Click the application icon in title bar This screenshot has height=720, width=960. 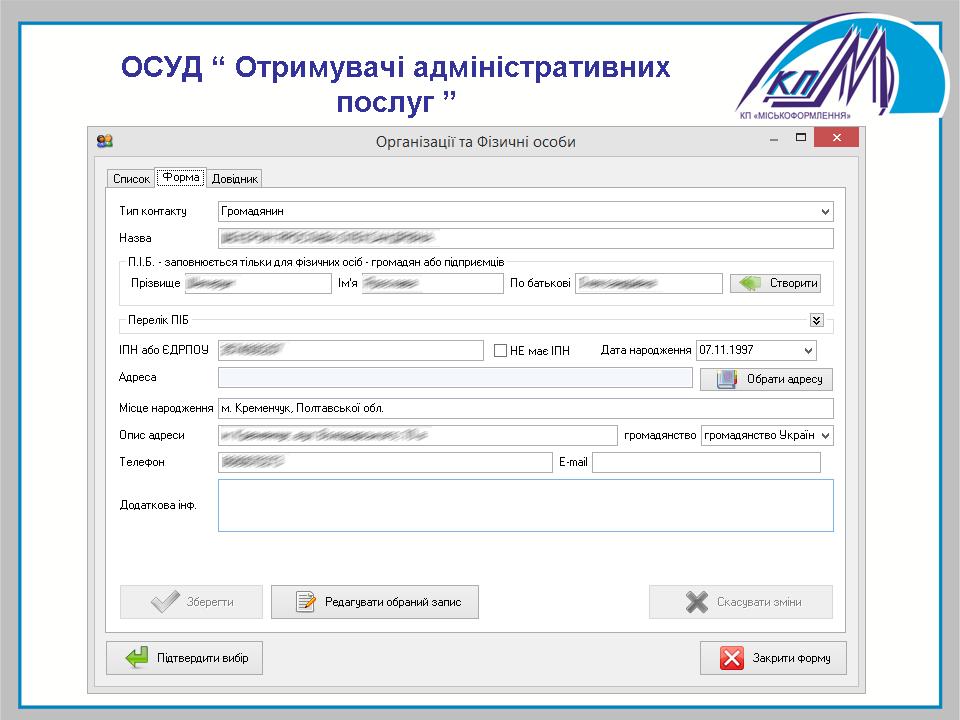[105, 141]
